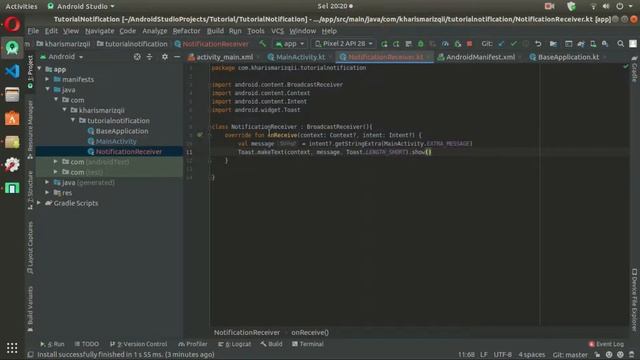Open the Profiler tool window button

(193, 344)
